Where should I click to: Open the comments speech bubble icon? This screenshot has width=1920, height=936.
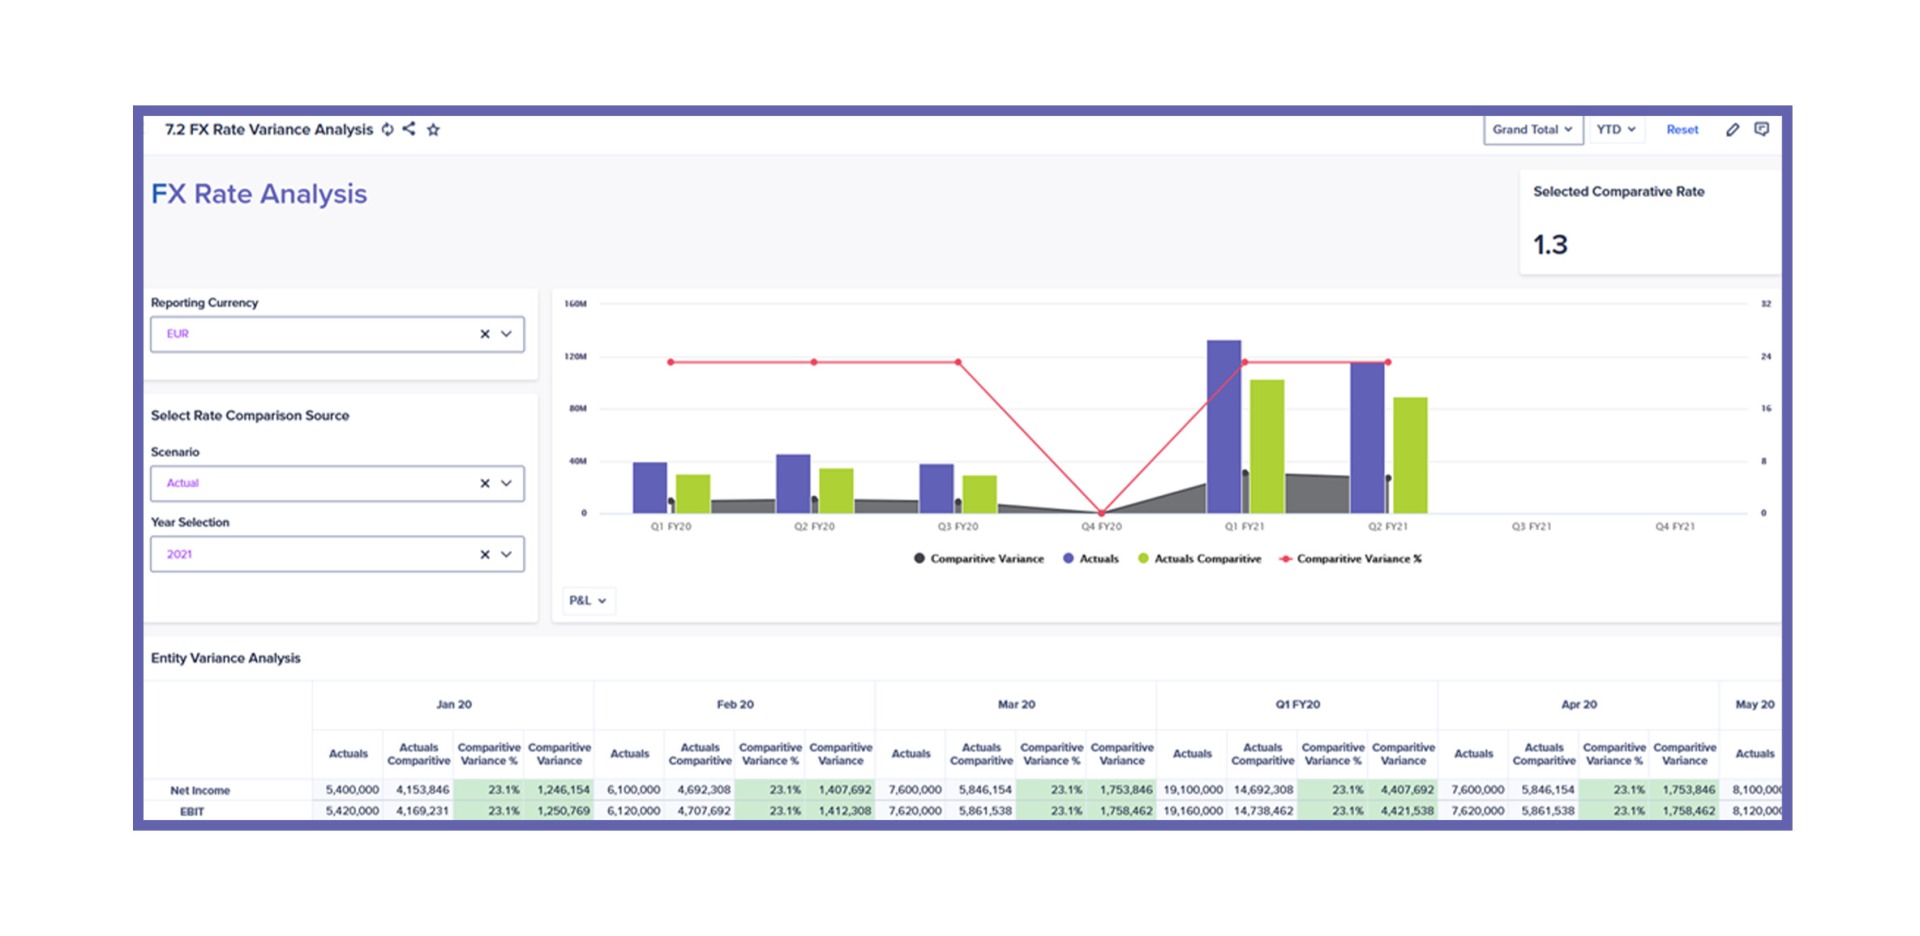pos(1761,129)
